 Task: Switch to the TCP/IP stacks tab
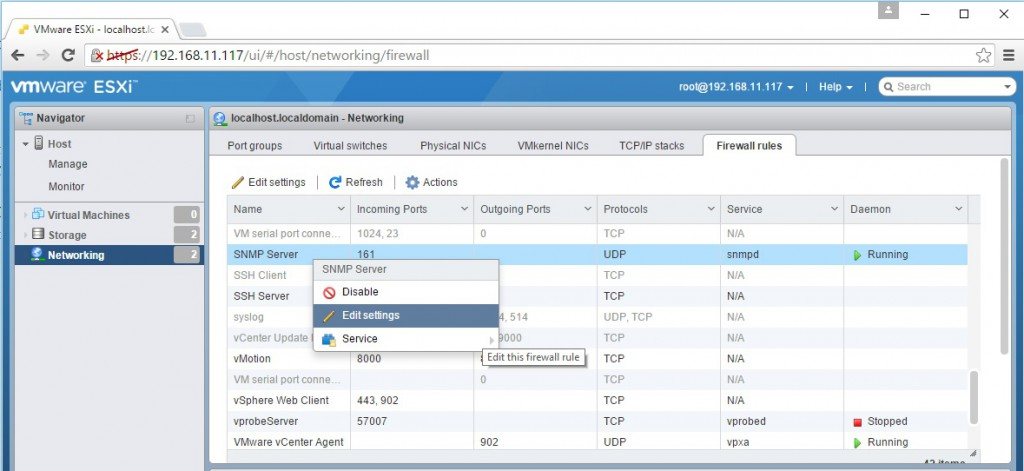point(652,146)
